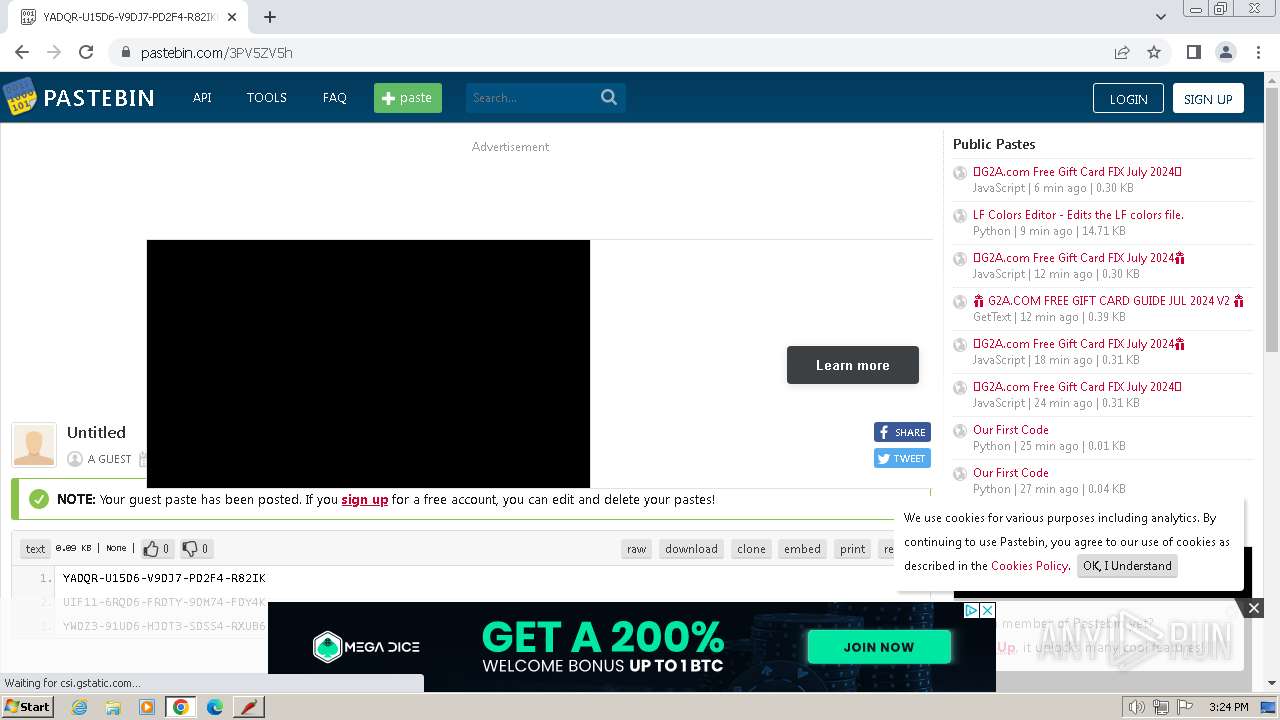The image size is (1280, 720).
Task: Open the Cookies Policy link
Action: click(x=1029, y=565)
